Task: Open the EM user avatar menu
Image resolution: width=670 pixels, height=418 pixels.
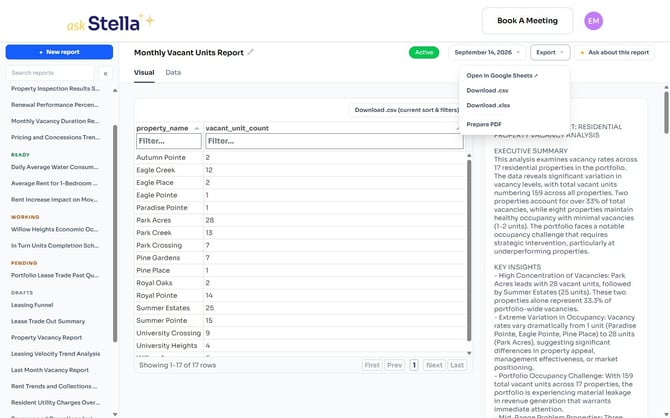Action: [x=593, y=21]
